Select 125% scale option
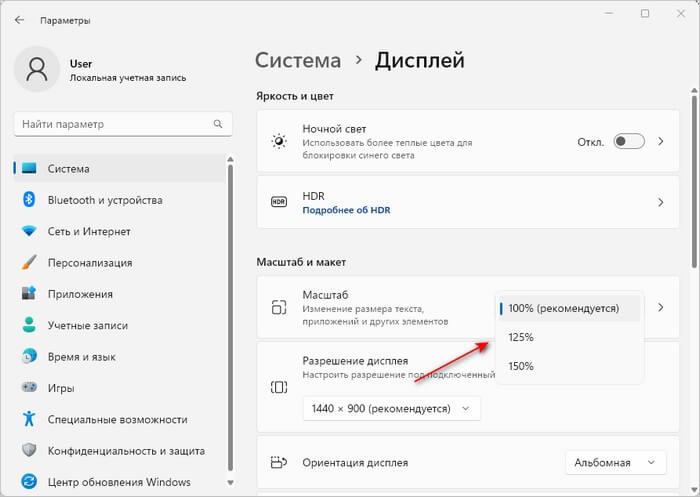The image size is (700, 497). point(521,337)
